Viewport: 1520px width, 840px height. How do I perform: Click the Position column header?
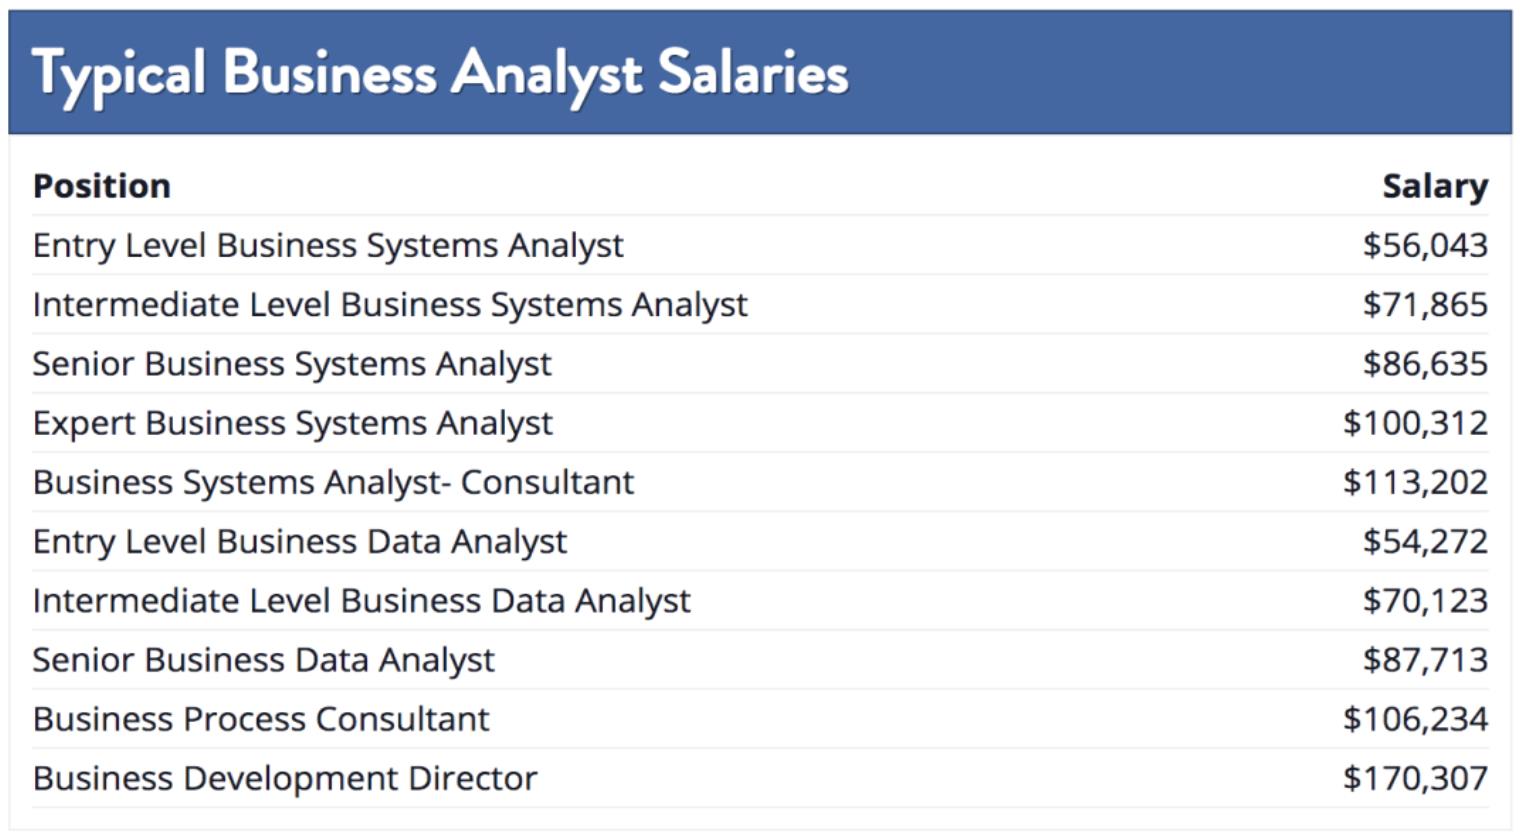[x=101, y=186]
